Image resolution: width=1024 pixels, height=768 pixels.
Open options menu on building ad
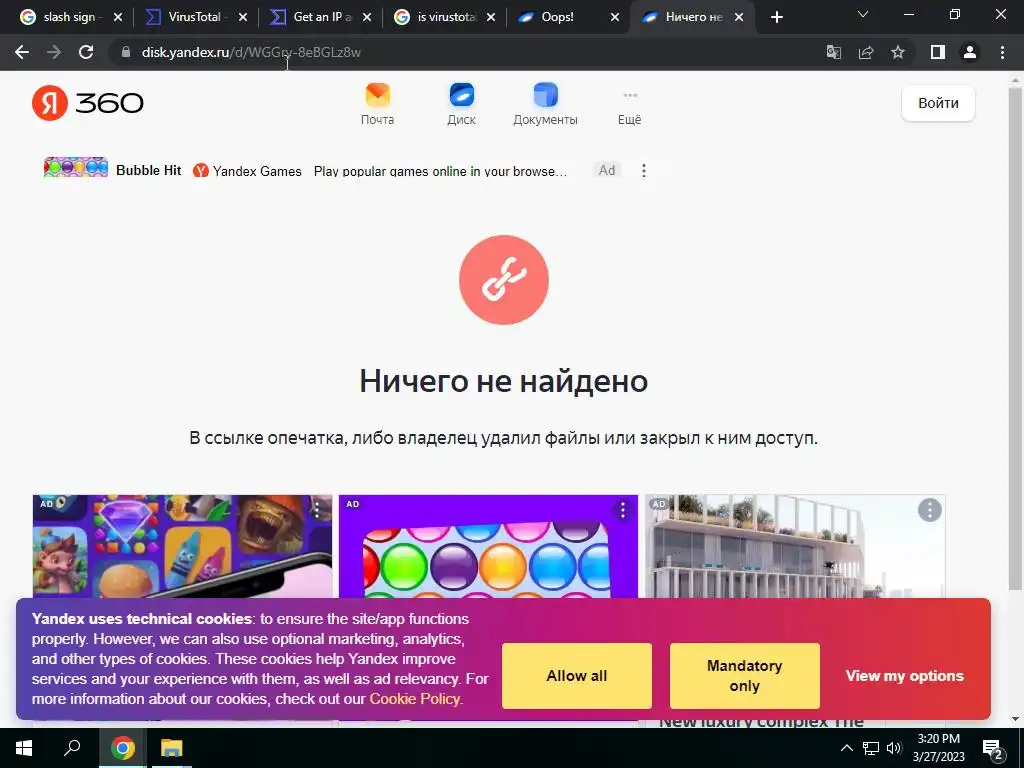click(x=929, y=510)
